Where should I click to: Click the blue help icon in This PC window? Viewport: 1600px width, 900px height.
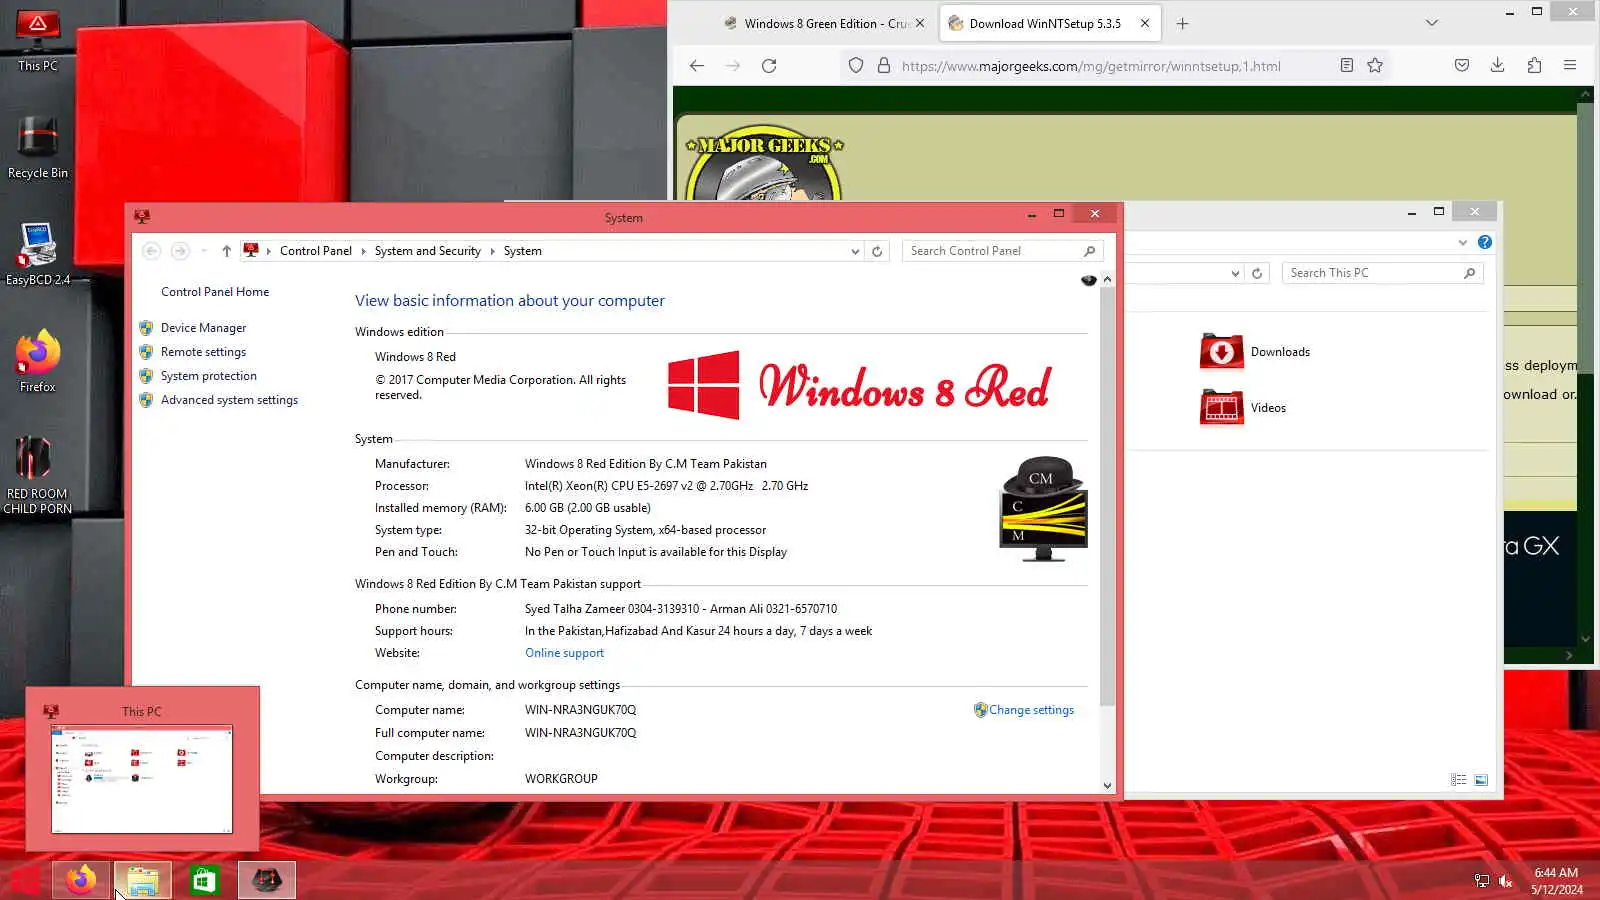tap(1485, 242)
